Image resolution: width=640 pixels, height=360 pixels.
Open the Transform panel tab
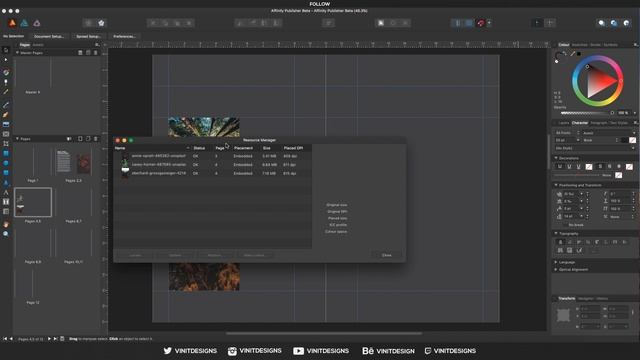(567, 298)
